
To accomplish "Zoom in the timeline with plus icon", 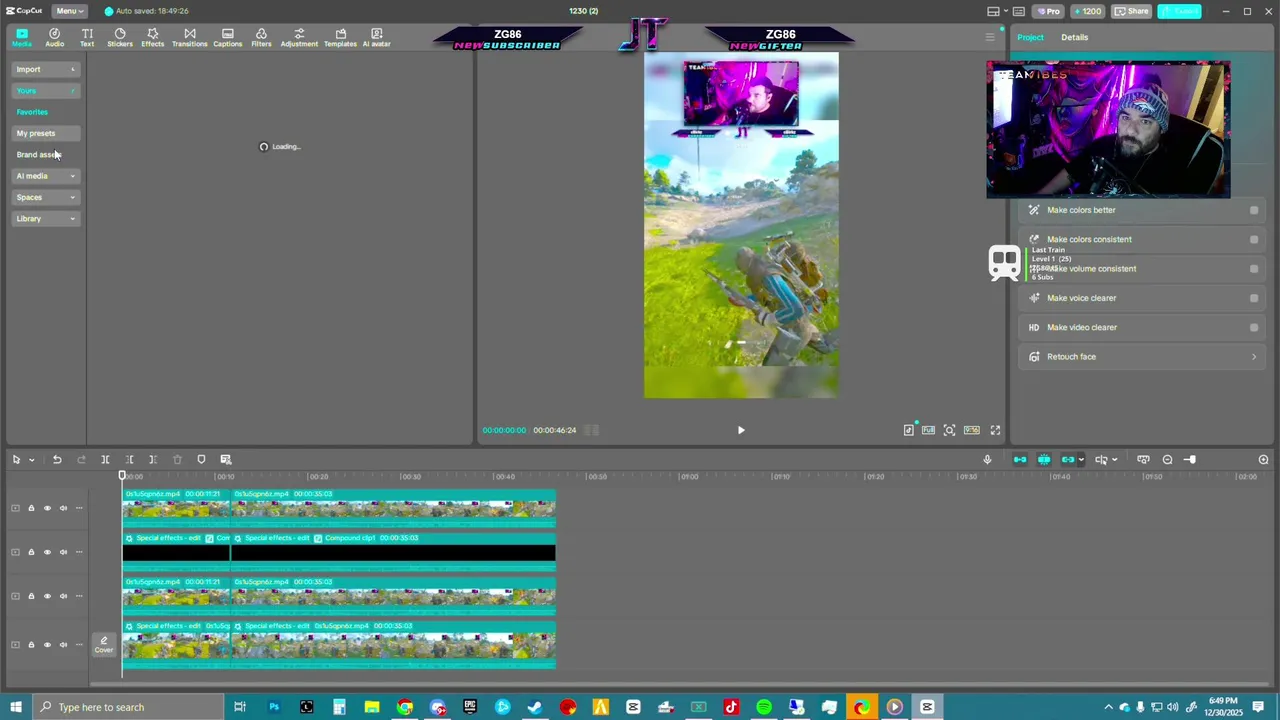I will pos(1263,459).
